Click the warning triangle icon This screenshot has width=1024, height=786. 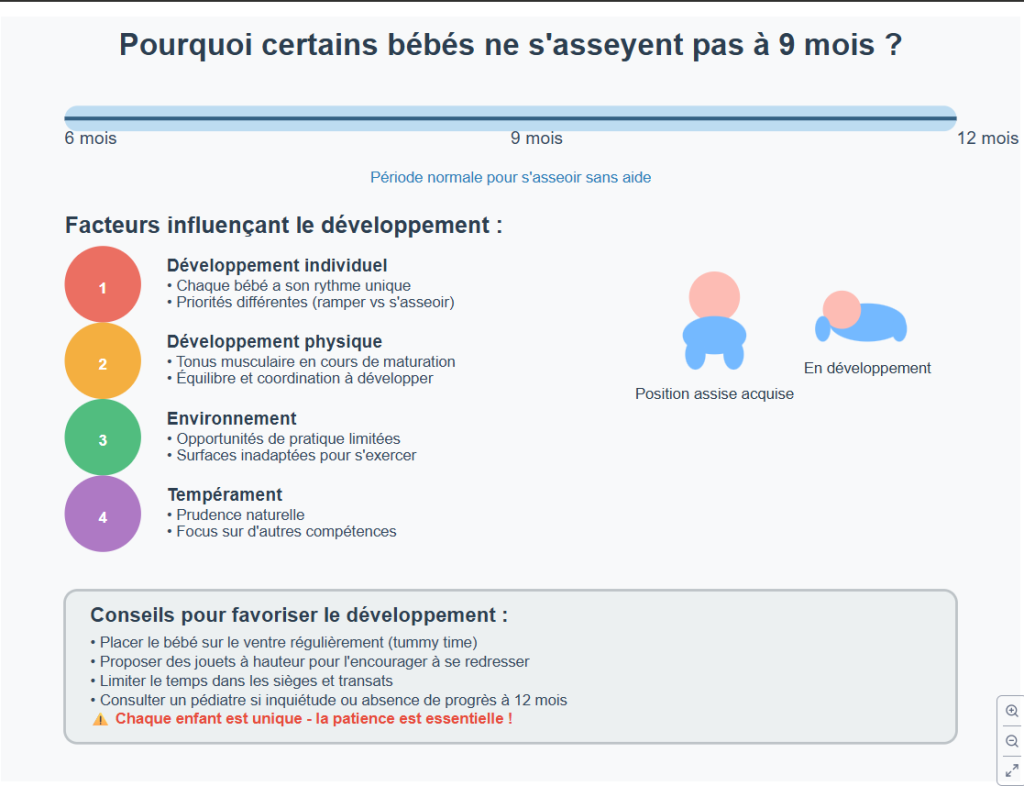pyautogui.click(x=100, y=719)
